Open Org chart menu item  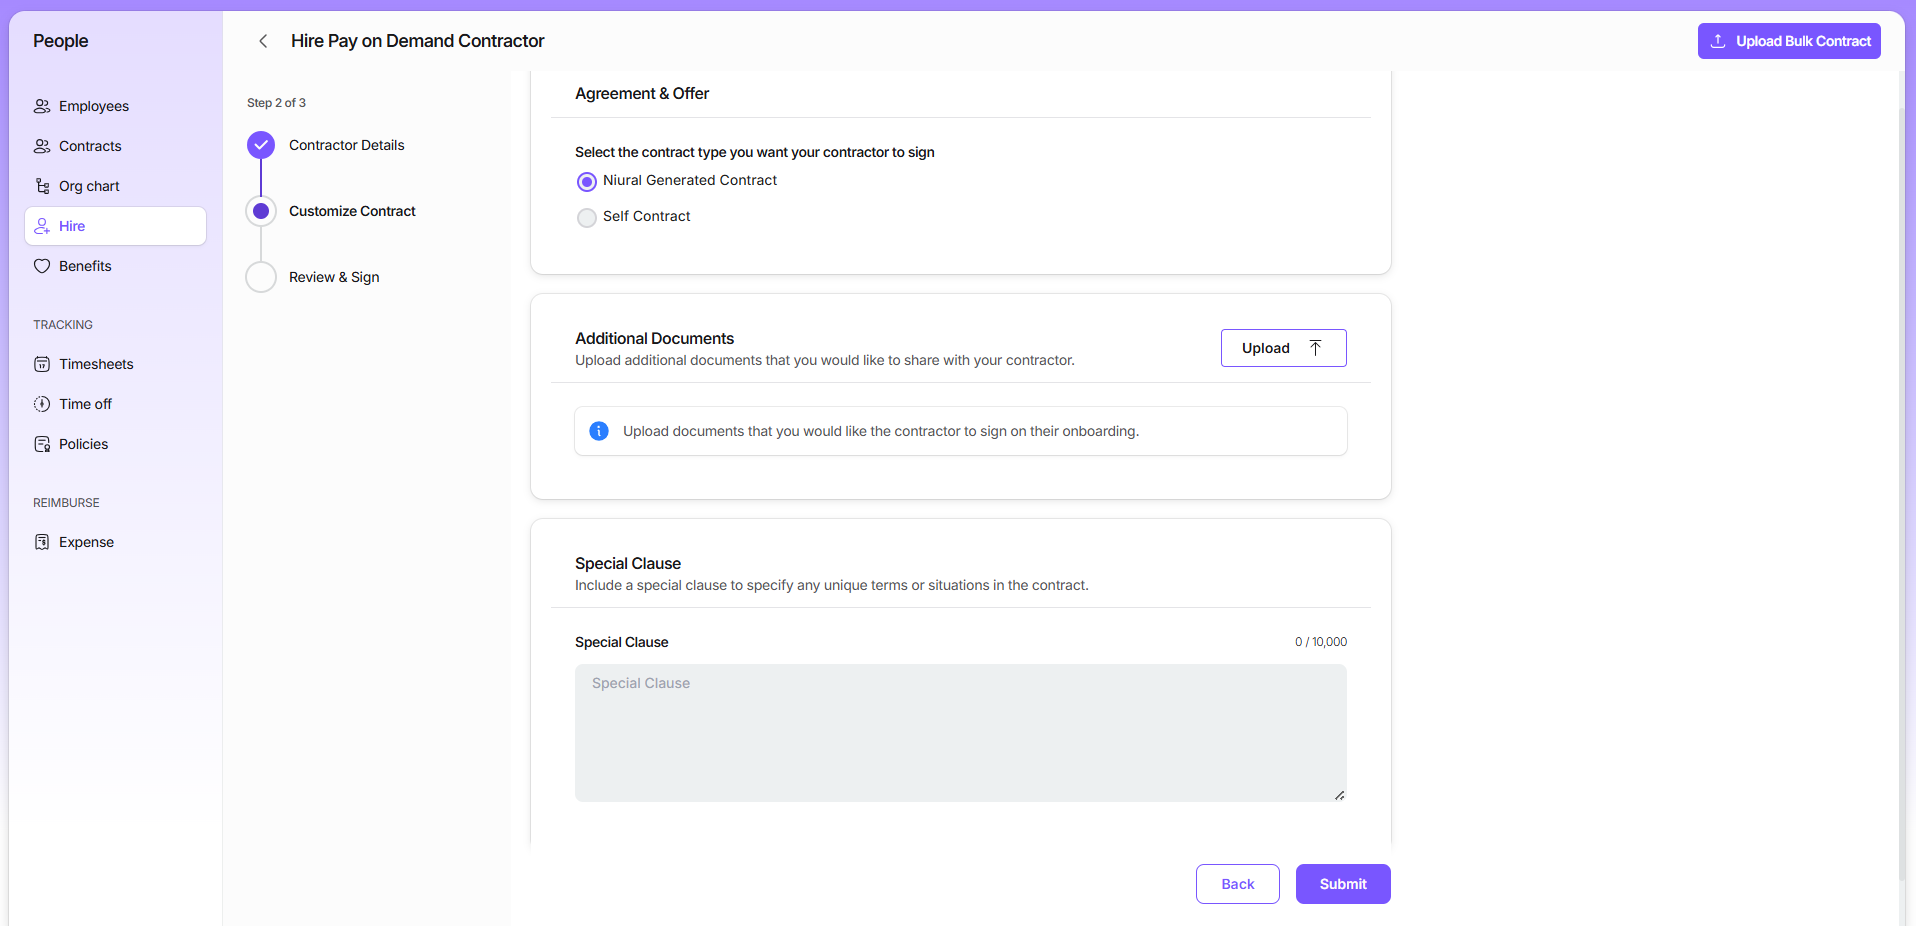(115, 186)
